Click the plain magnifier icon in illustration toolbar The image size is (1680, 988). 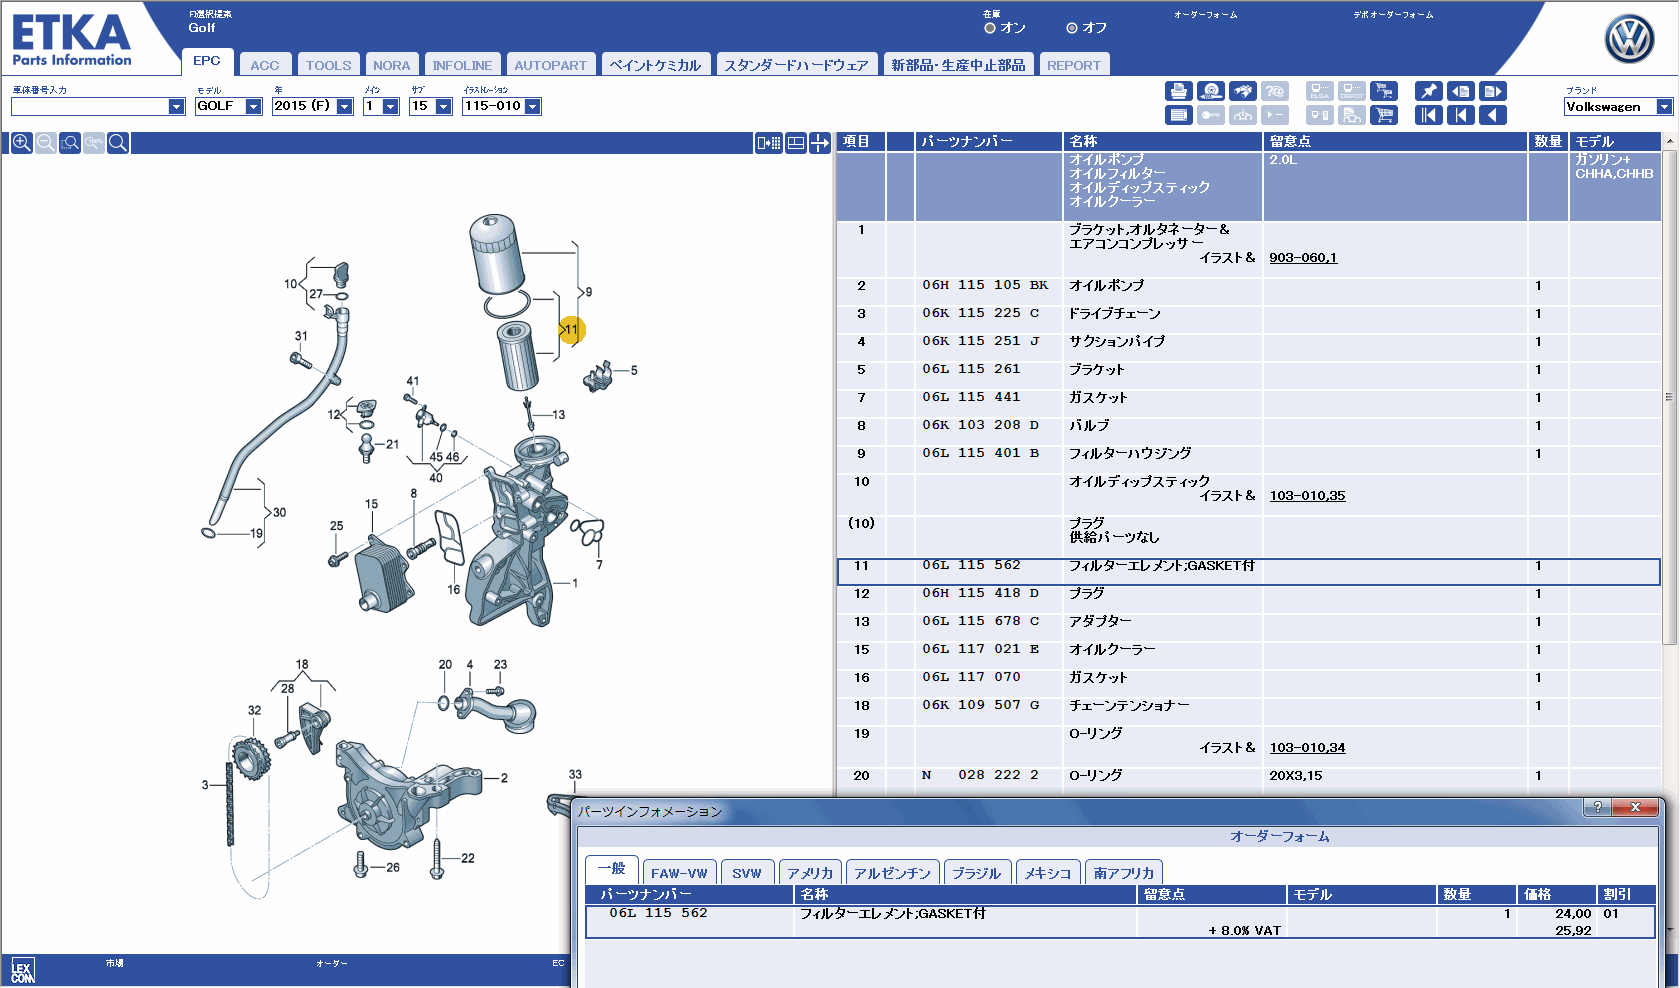[118, 143]
